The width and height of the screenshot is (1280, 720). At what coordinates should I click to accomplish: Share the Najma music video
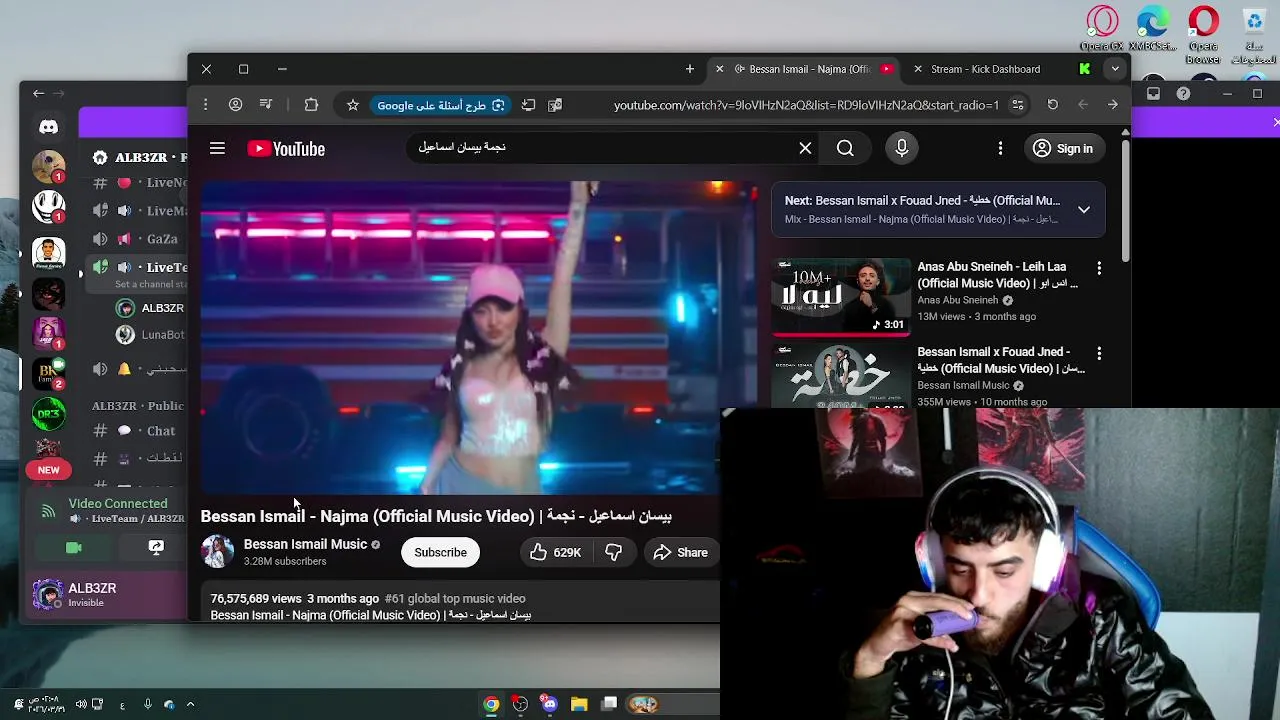click(681, 552)
